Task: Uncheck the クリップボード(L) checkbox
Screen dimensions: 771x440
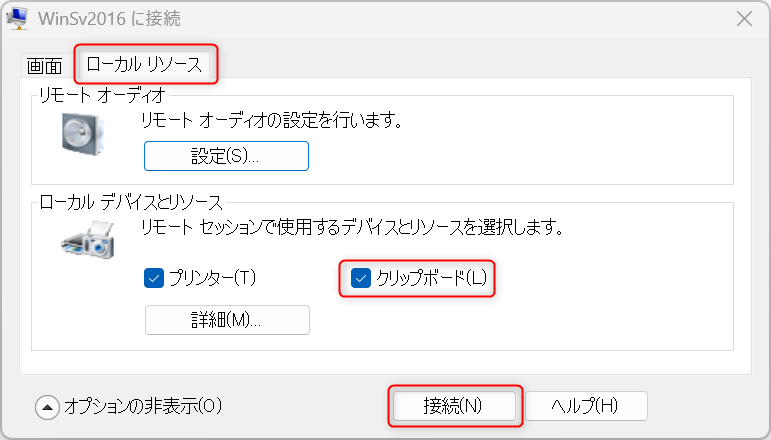Action: tap(362, 278)
